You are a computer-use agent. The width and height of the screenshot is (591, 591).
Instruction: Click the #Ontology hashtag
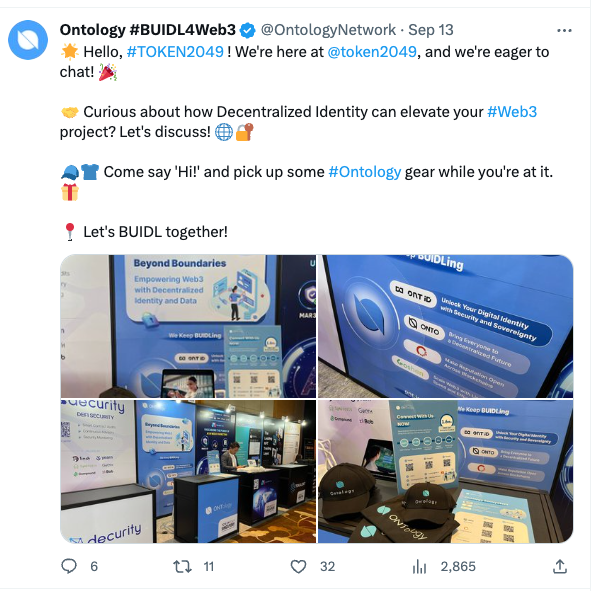pyautogui.click(x=364, y=172)
